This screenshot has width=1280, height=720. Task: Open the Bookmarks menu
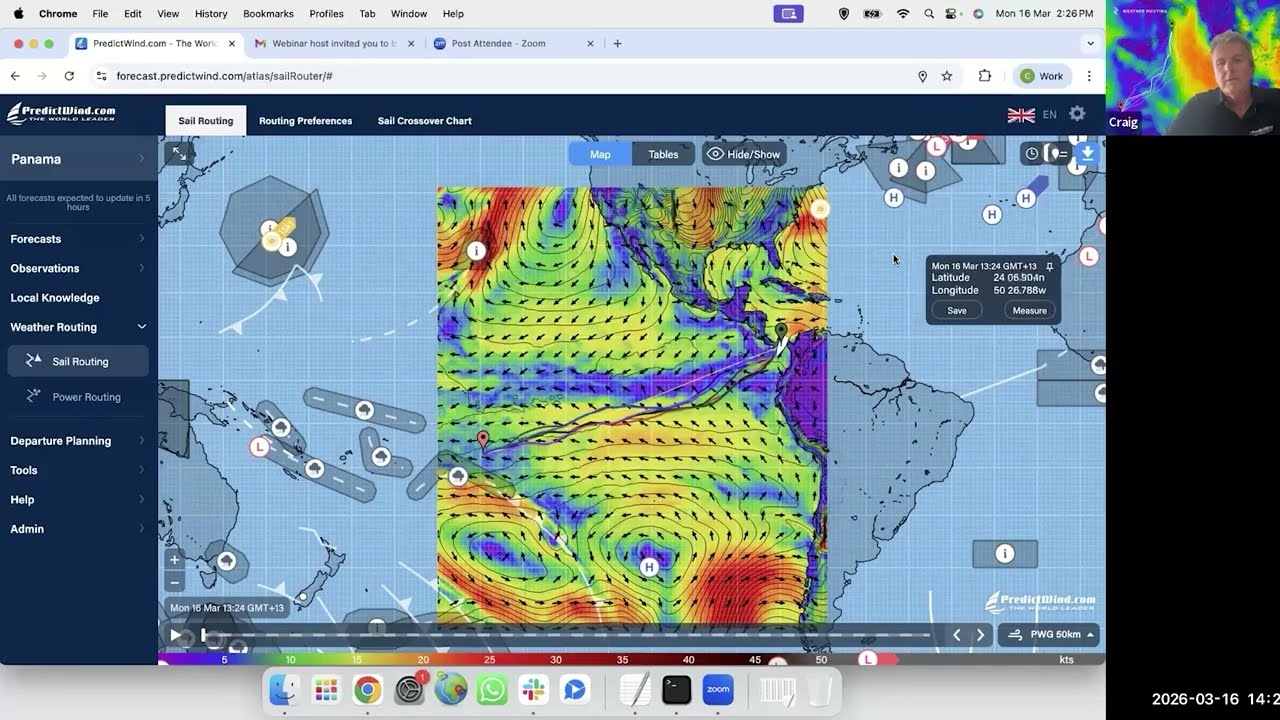pos(268,14)
